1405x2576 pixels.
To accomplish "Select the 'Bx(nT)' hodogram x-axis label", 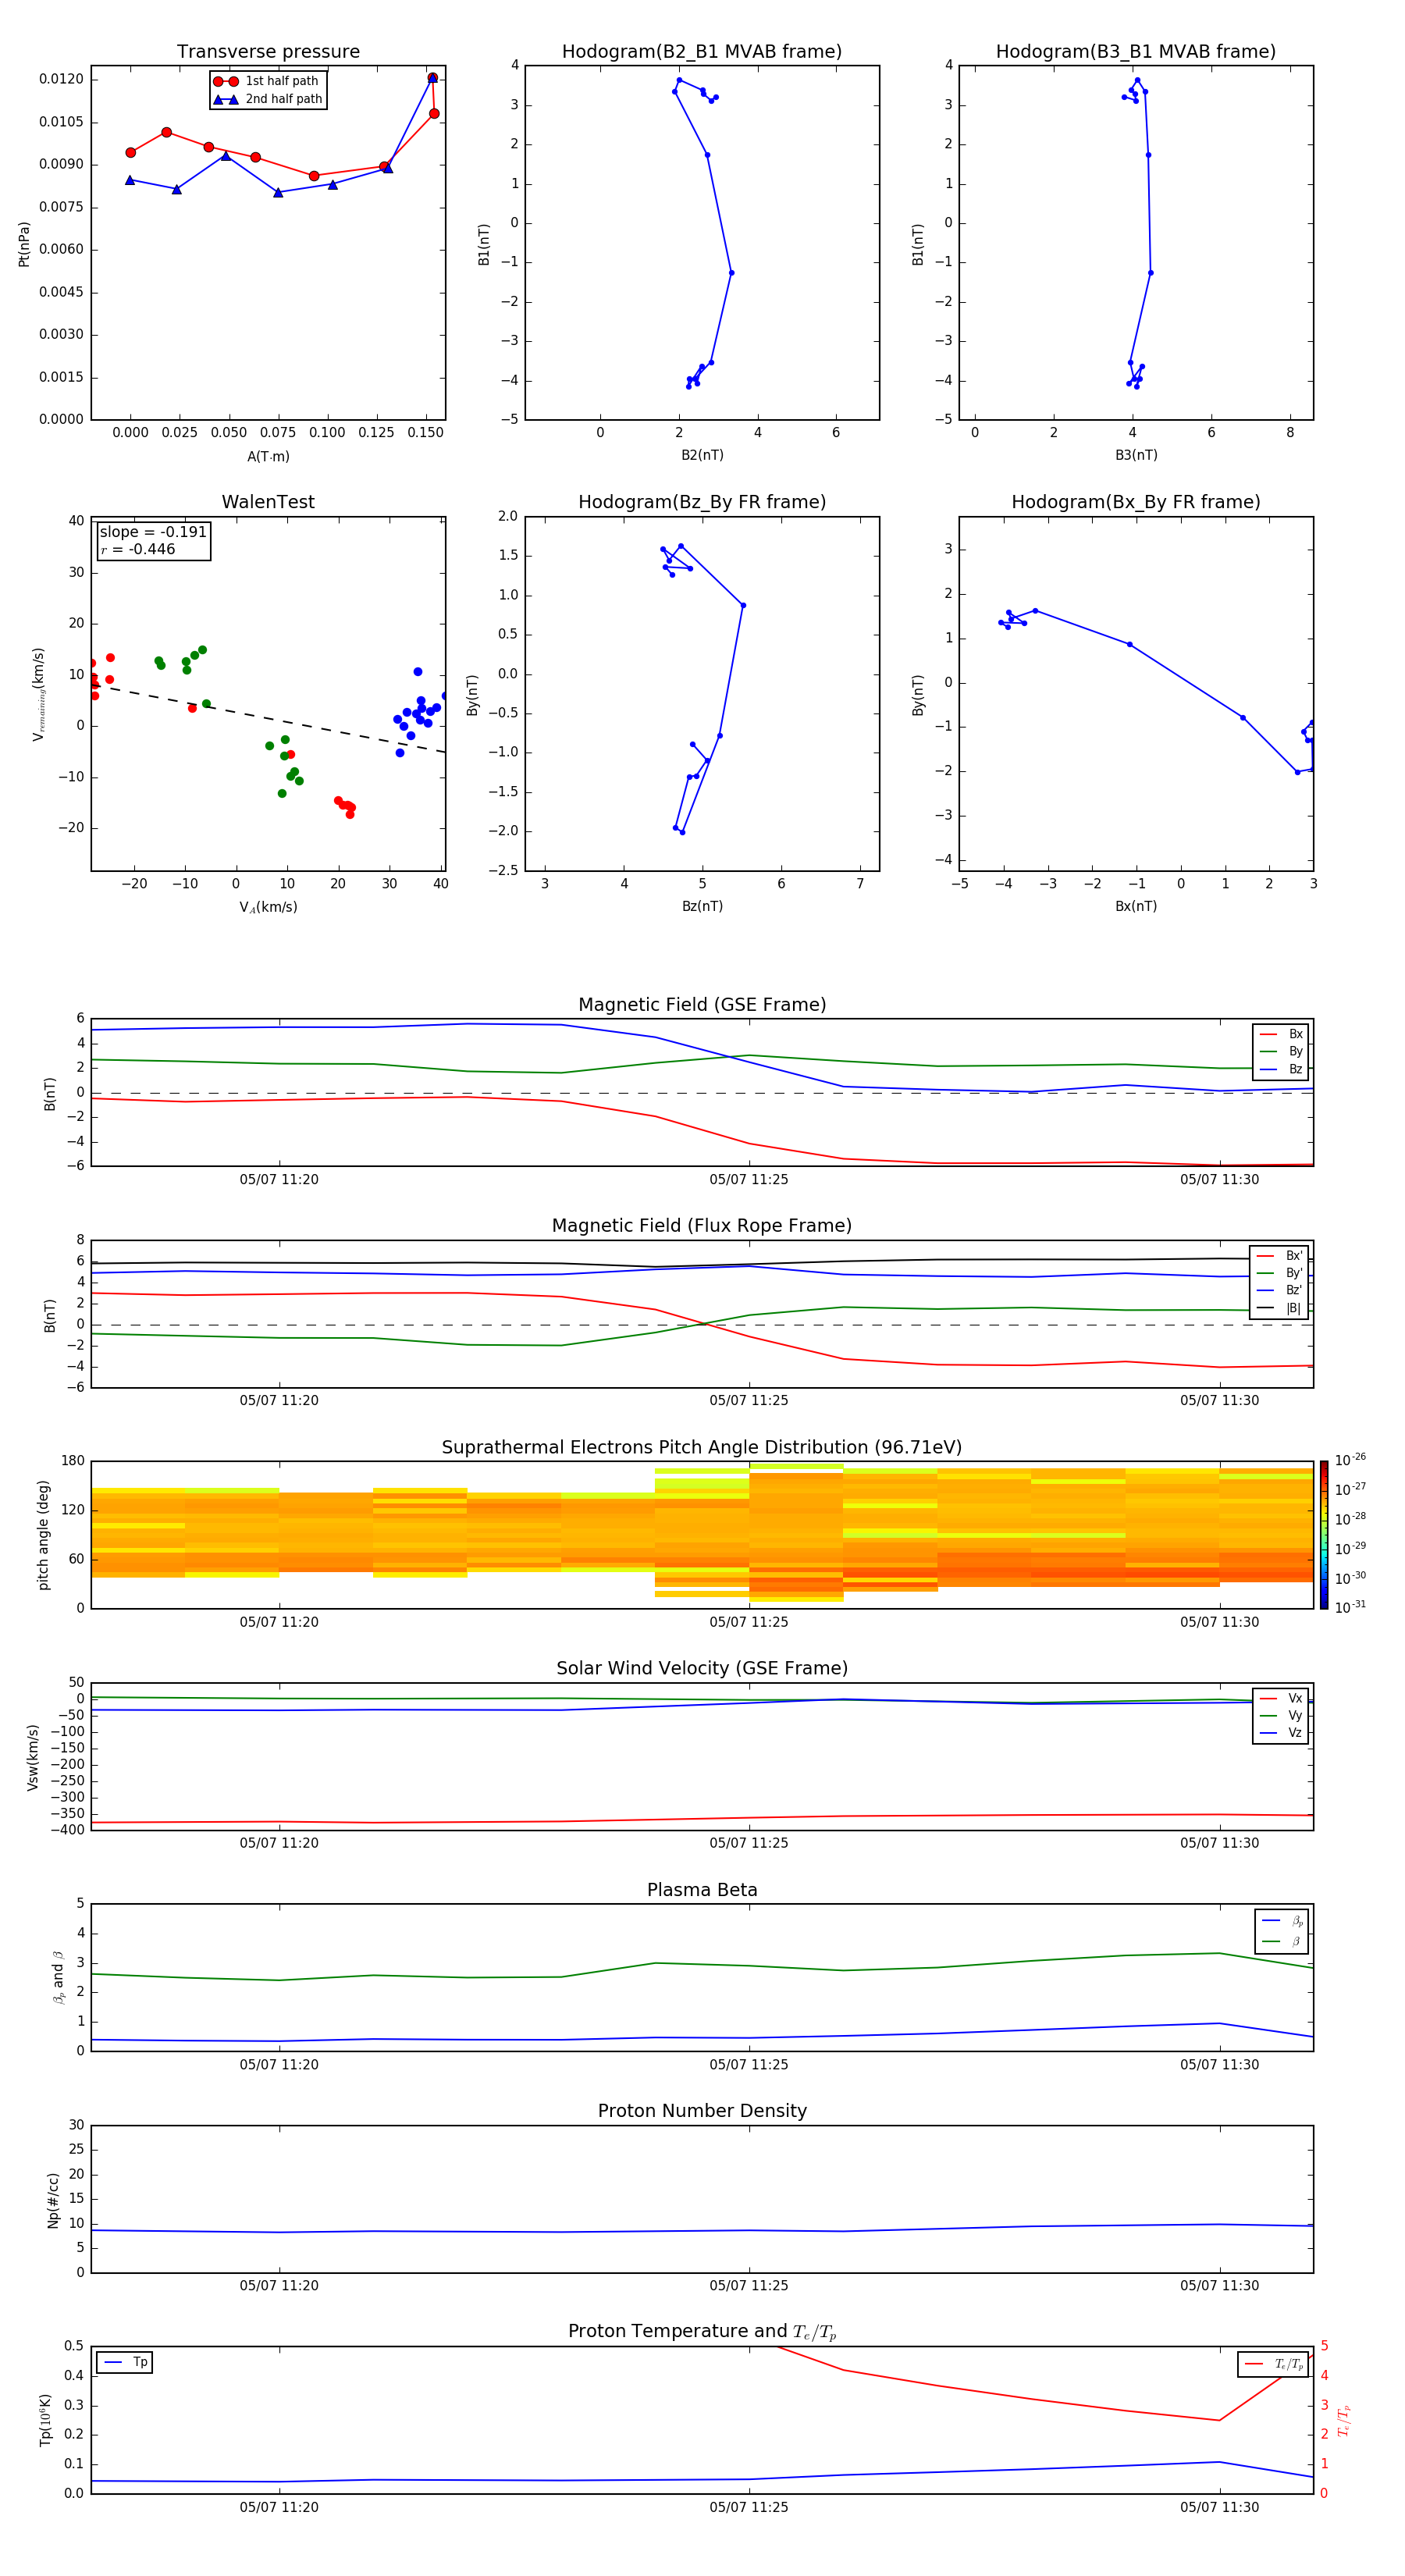I will pyautogui.click(x=1136, y=906).
